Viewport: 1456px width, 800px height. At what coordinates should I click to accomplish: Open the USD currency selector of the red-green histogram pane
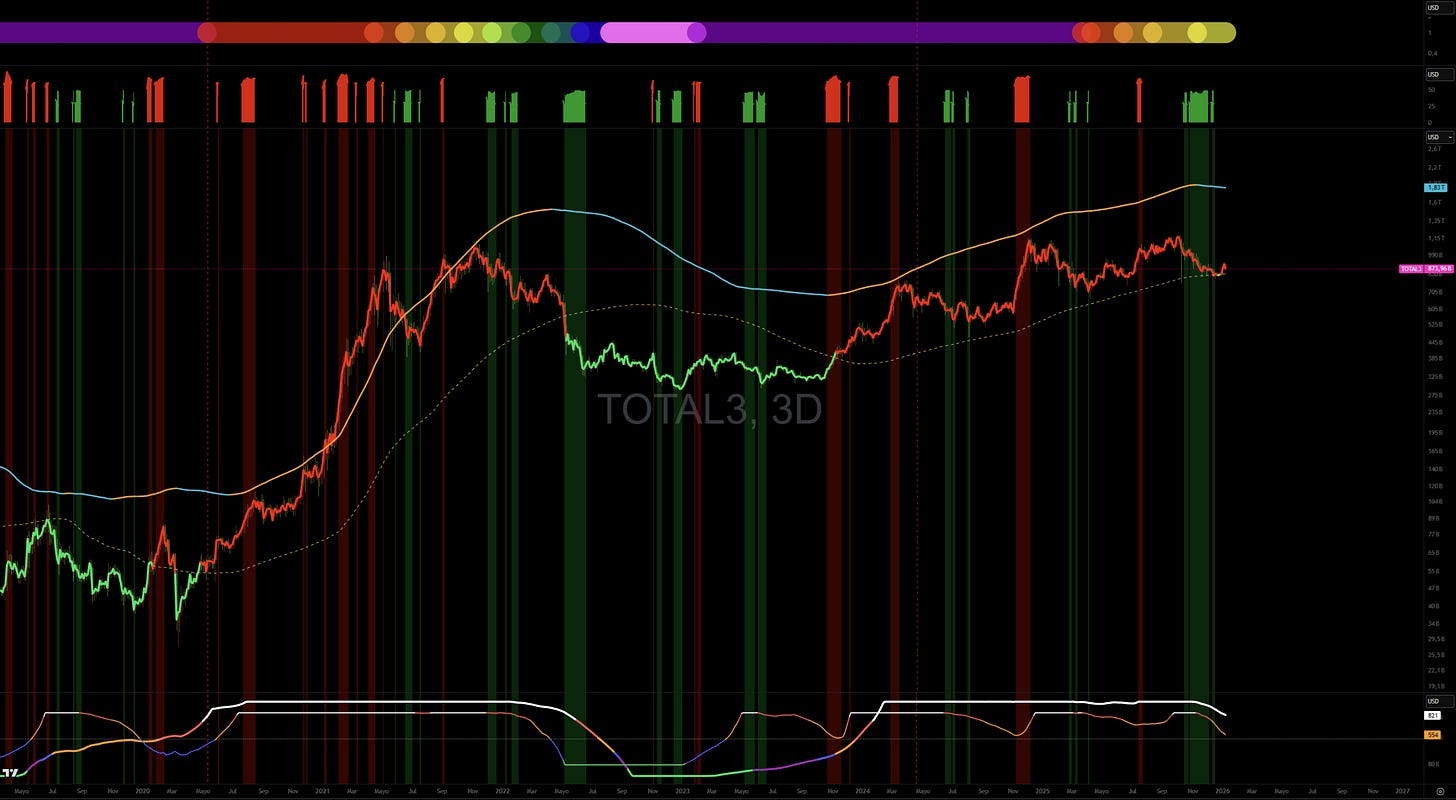pyautogui.click(x=1440, y=75)
